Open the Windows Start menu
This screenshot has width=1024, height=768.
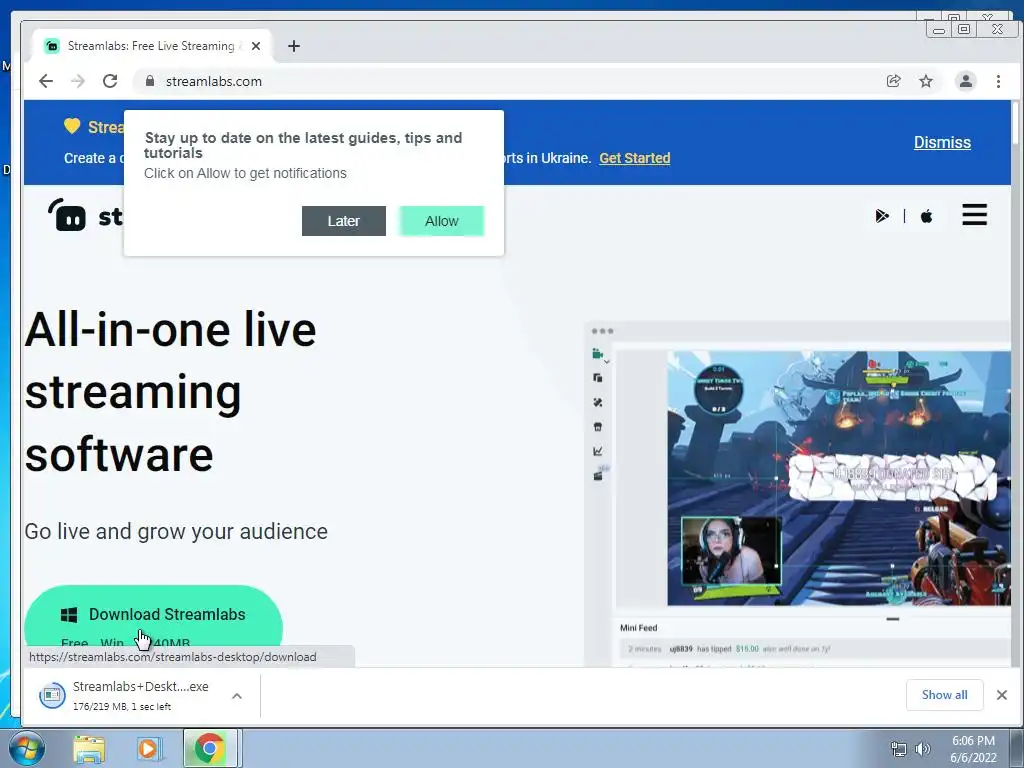point(26,748)
